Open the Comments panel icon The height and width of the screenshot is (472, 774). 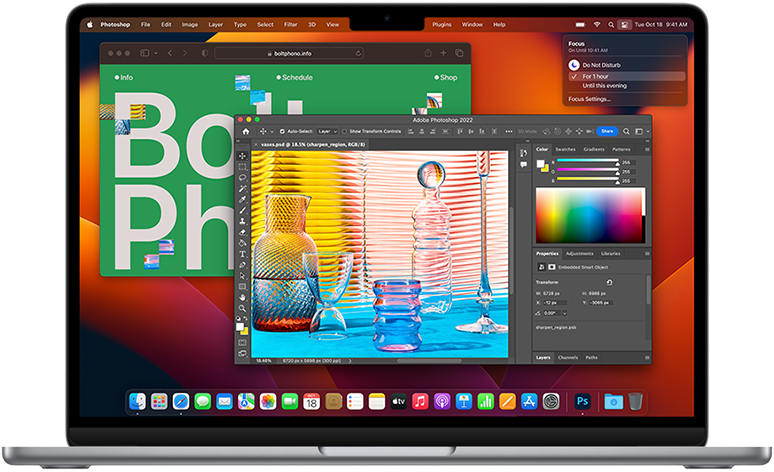coord(523,164)
